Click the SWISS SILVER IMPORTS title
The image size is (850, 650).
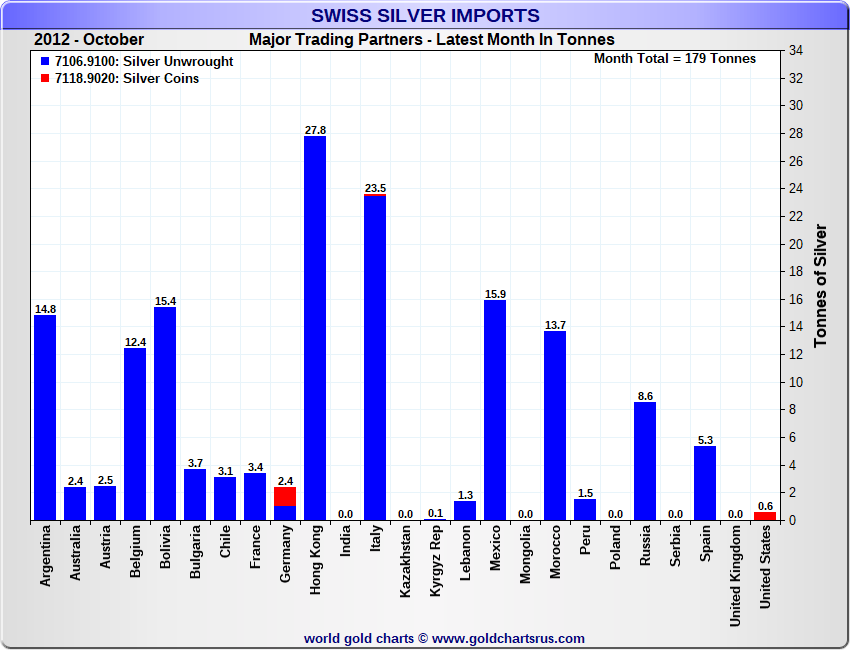click(x=425, y=15)
